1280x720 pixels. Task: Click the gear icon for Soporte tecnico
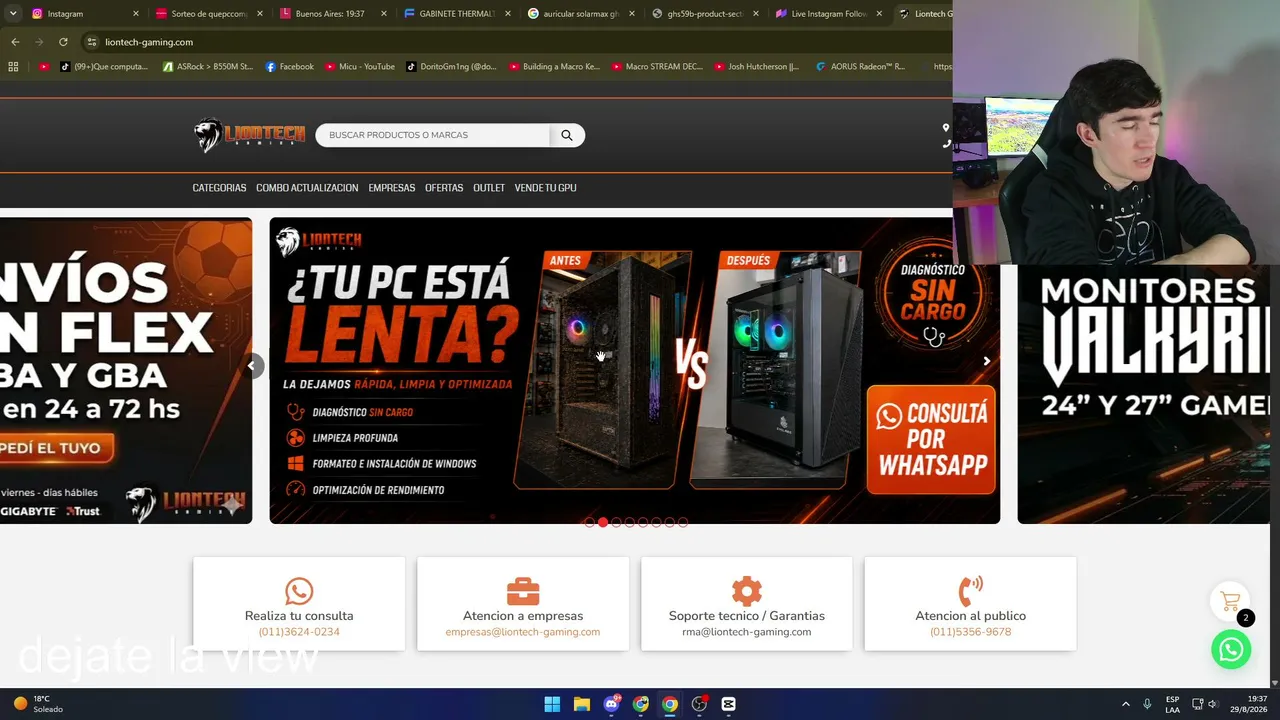coord(747,591)
